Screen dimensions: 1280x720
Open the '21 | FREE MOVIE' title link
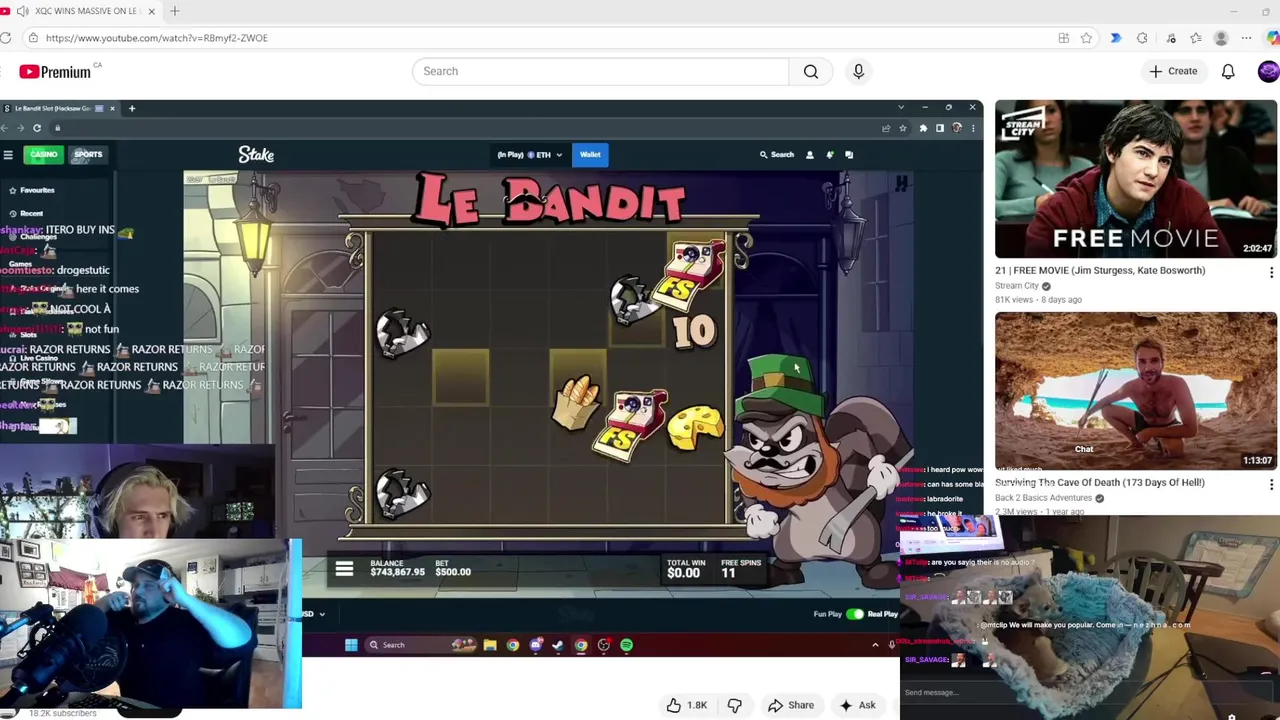pos(1100,270)
